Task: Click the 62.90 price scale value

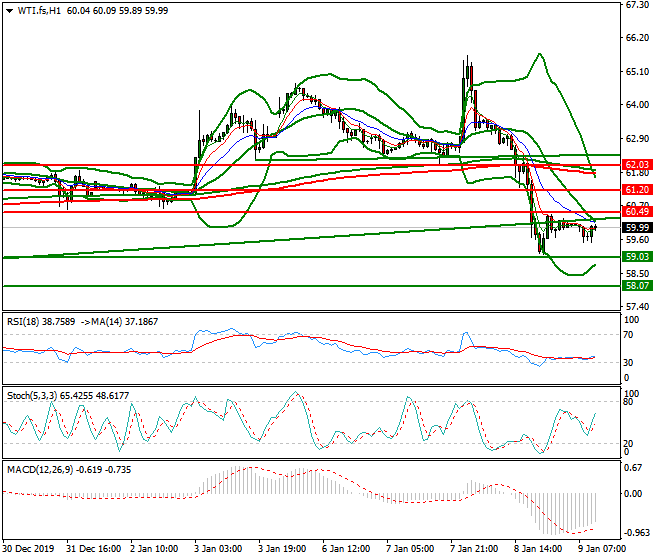Action: point(637,139)
